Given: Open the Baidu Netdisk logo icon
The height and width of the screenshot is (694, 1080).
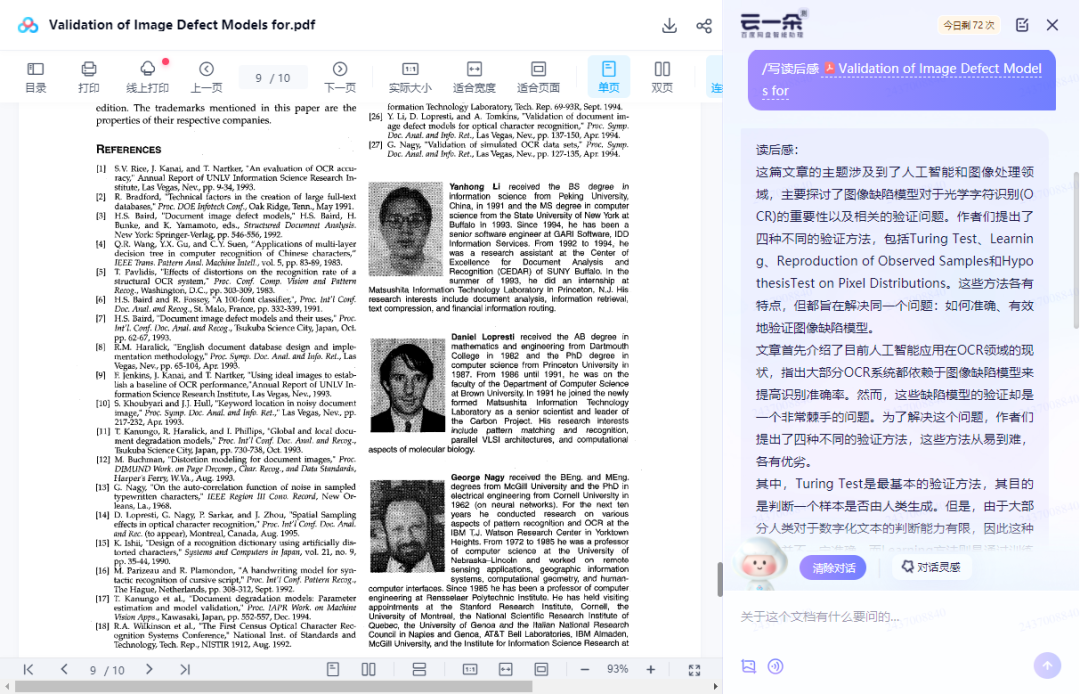Looking at the screenshot, I should point(28,25).
